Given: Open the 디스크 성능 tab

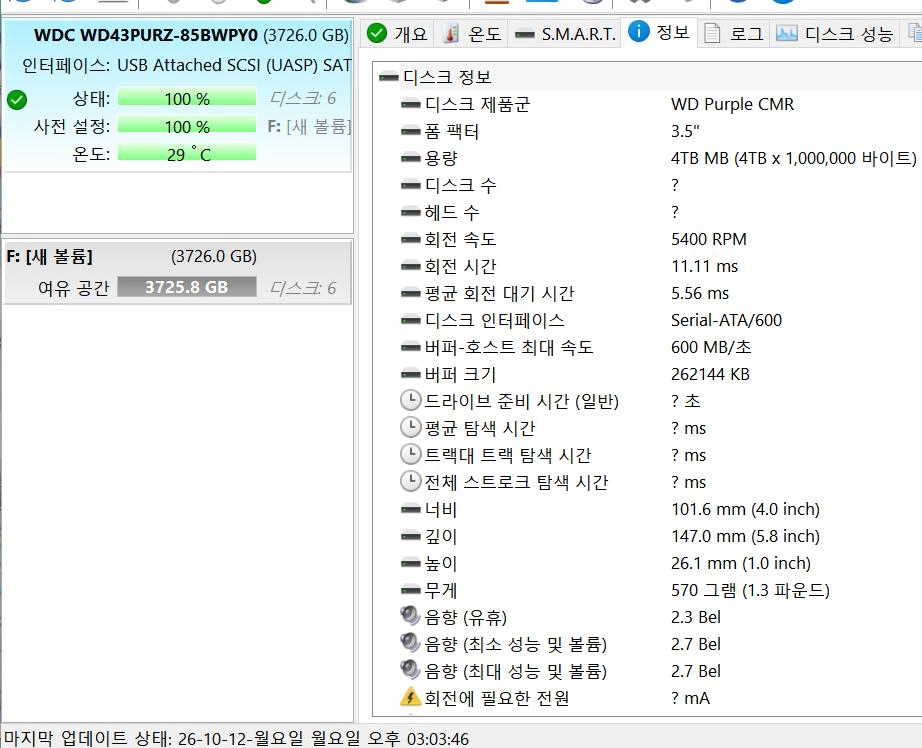Looking at the screenshot, I should point(834,34).
